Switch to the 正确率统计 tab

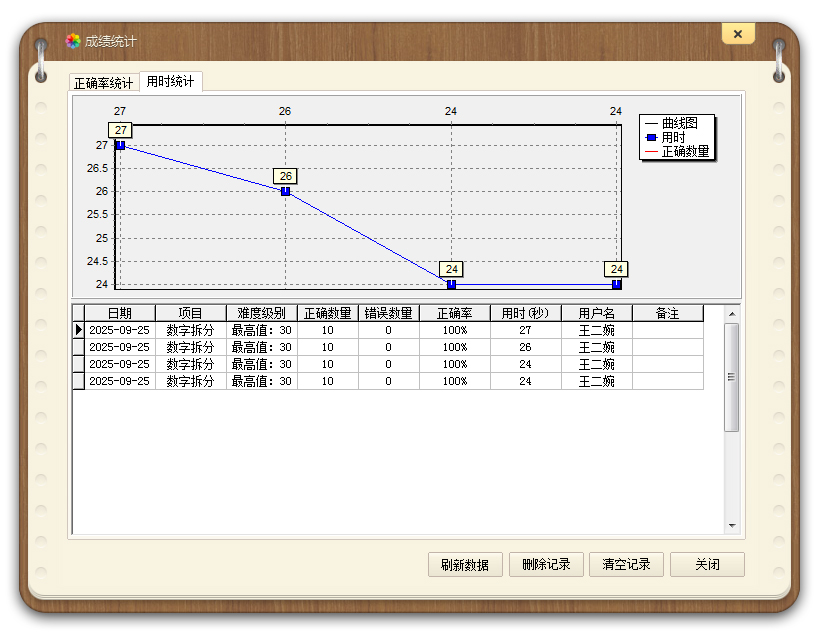click(x=104, y=83)
